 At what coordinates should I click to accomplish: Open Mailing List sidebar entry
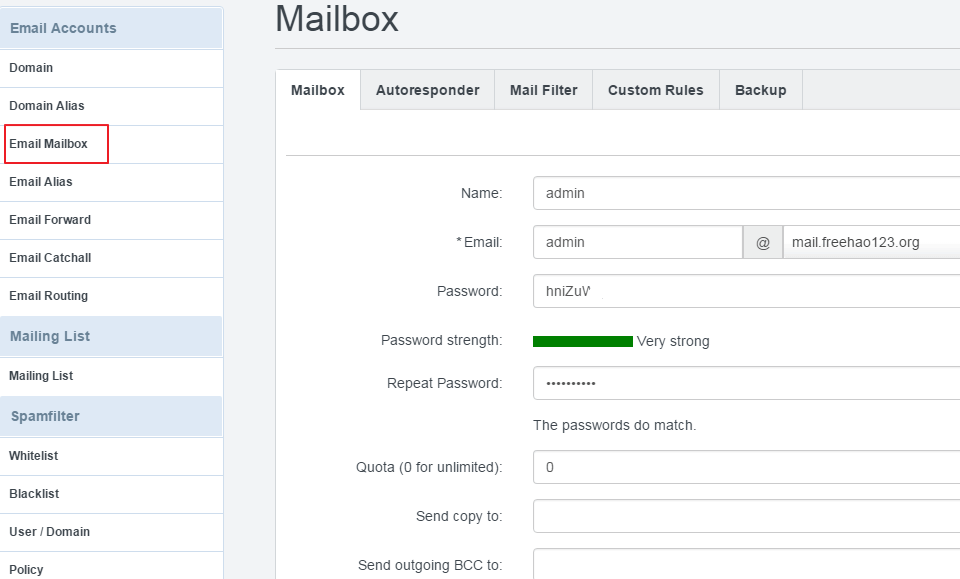[111, 376]
